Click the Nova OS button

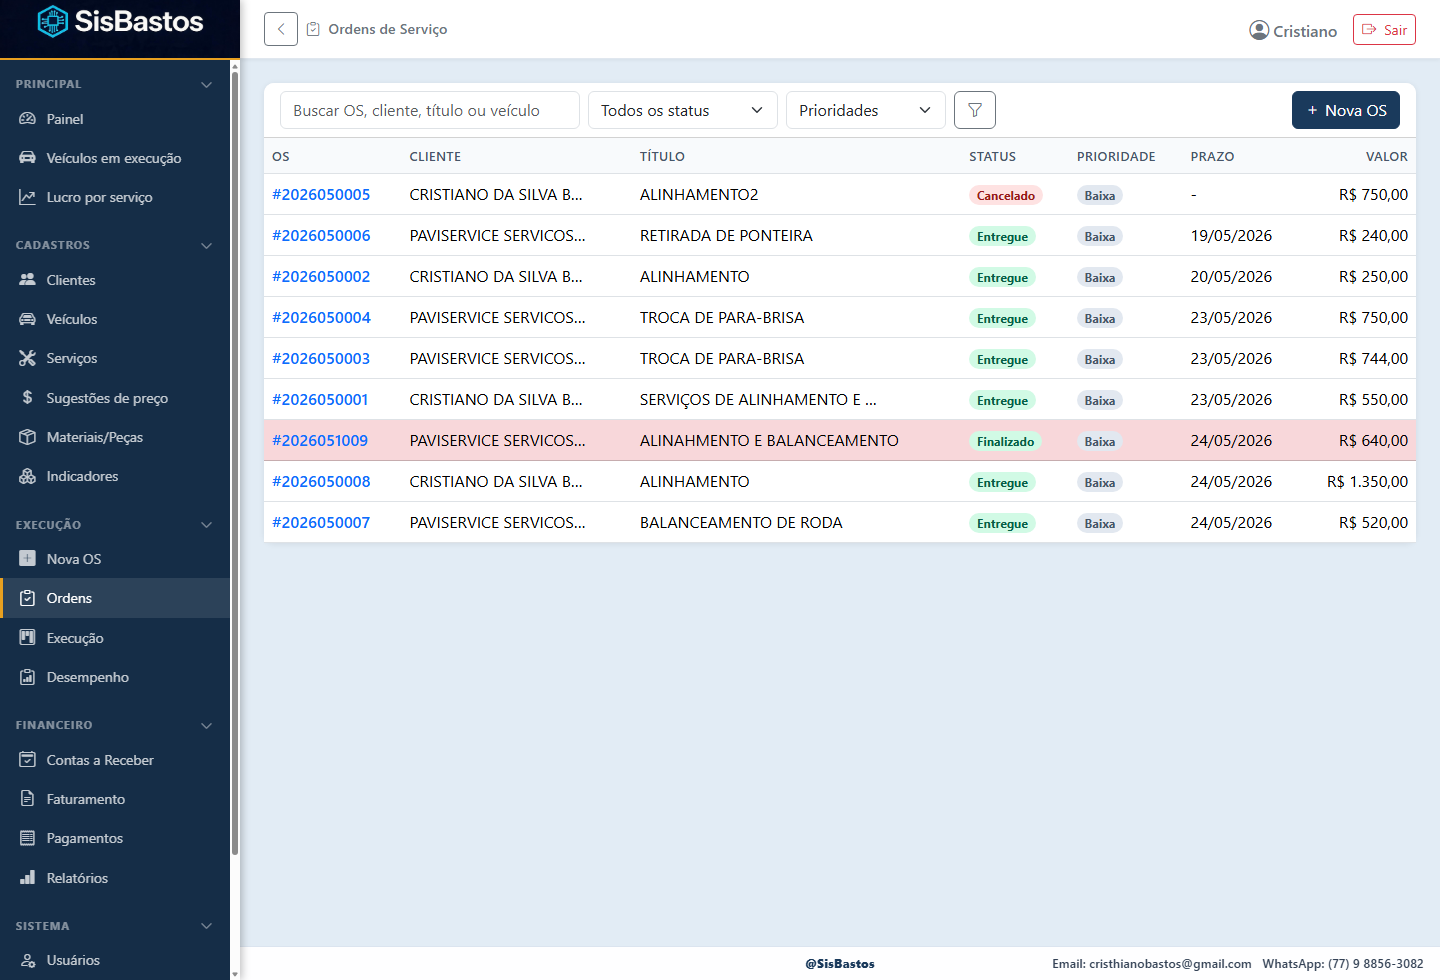1346,110
